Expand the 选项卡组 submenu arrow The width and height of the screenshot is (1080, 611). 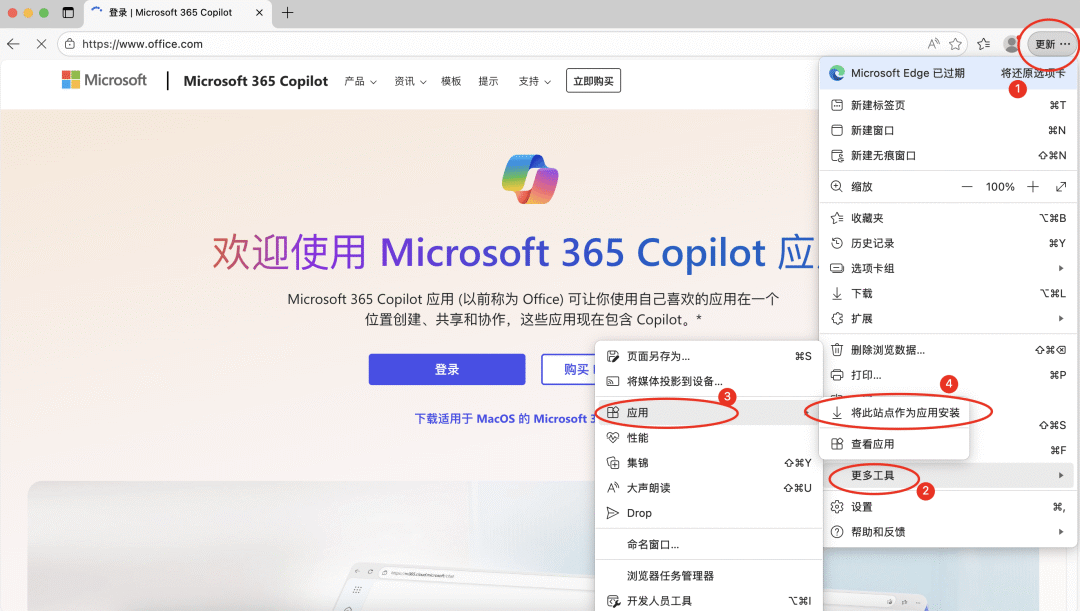point(1060,267)
